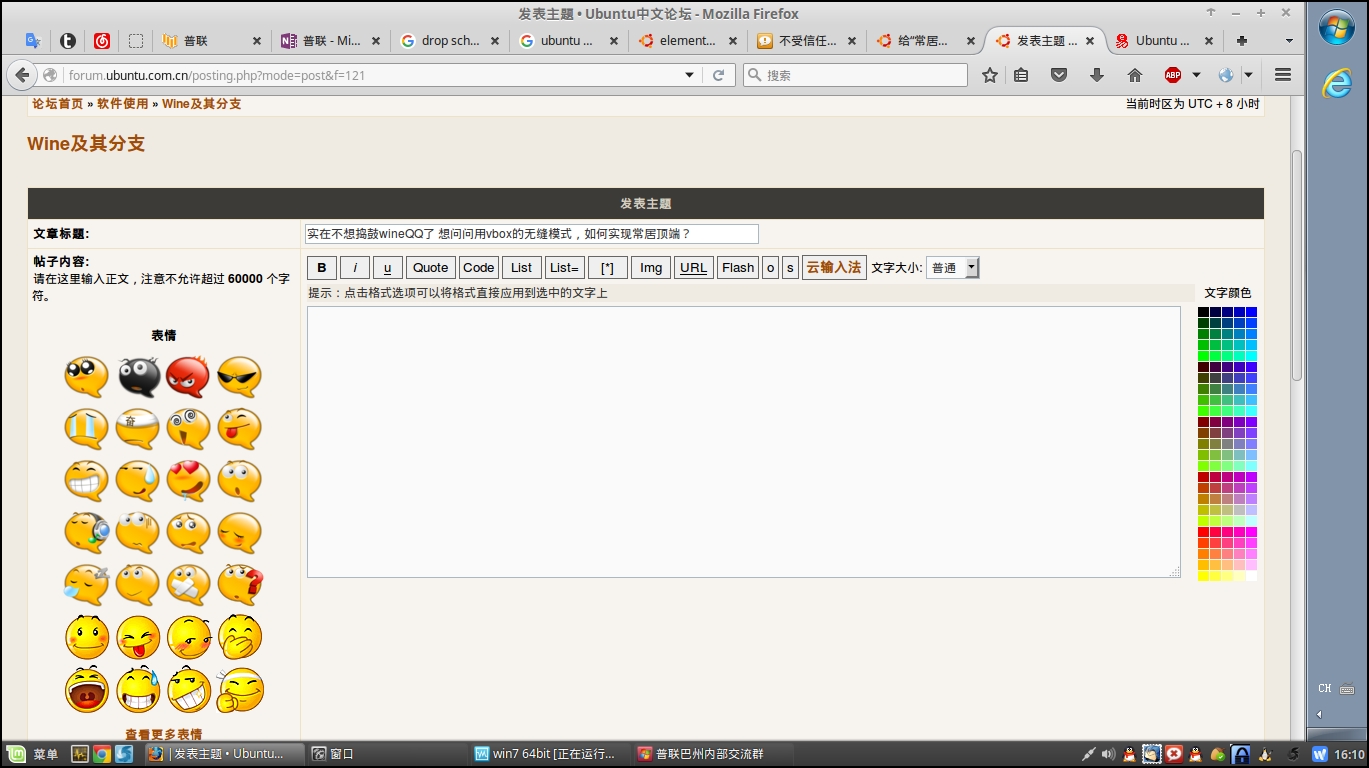Apply bold with the B button

(321, 268)
